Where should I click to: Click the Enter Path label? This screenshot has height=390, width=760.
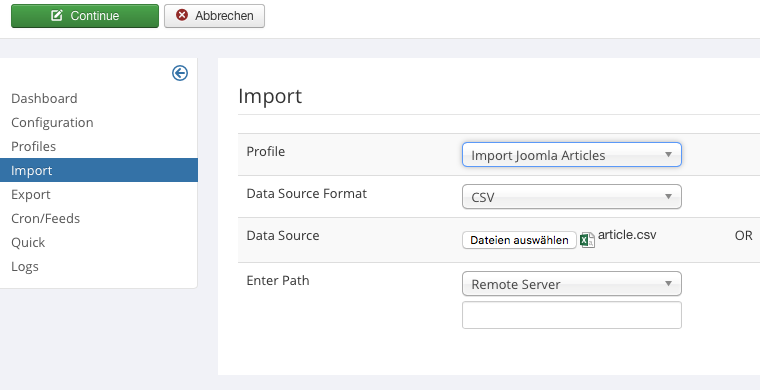(278, 281)
